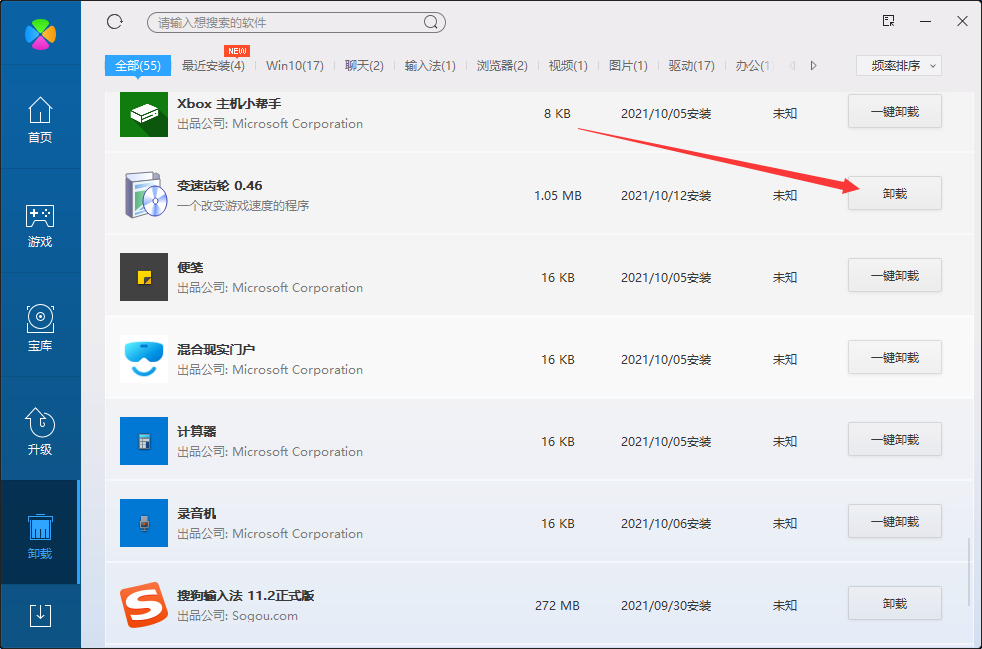Close the software manager window
982x649 pixels.
pyautogui.click(x=963, y=21)
